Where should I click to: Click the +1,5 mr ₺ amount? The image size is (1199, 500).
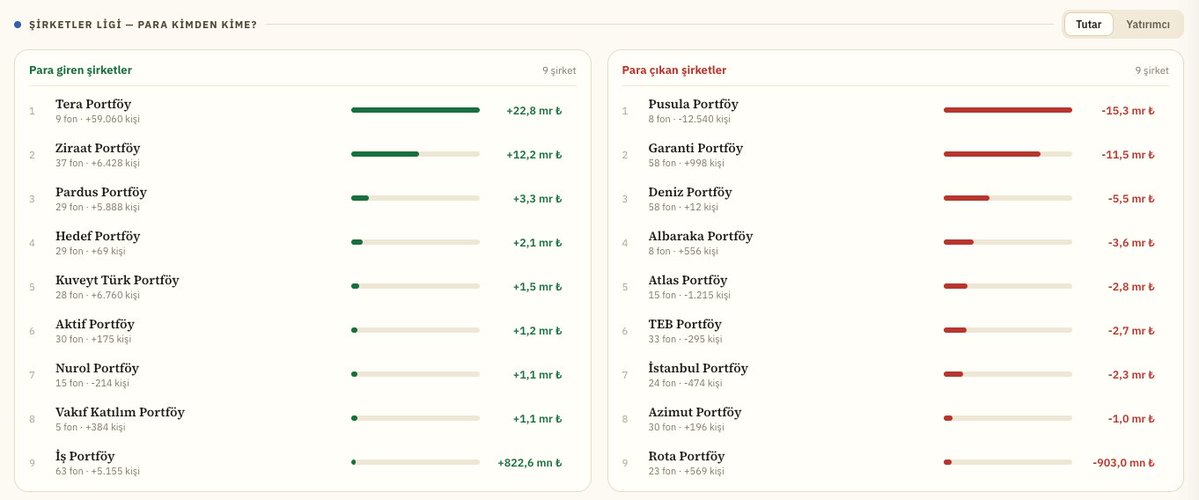(538, 287)
